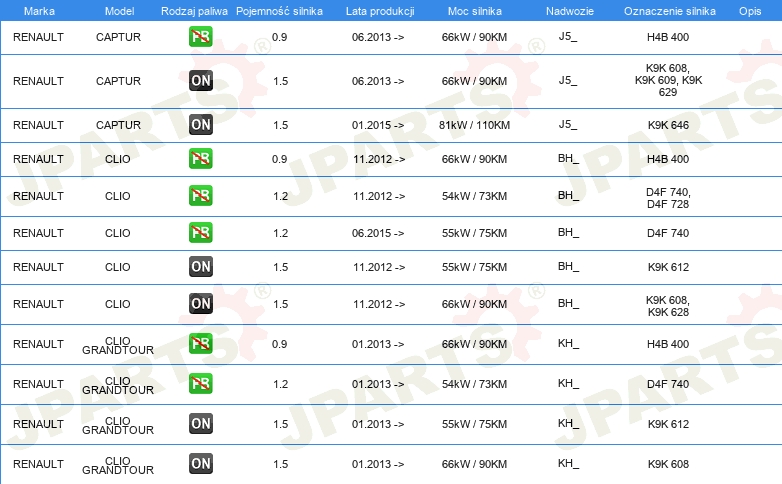Select 'CAPTUR' in the K9K 646 row
The width and height of the screenshot is (782, 484).
click(118, 125)
